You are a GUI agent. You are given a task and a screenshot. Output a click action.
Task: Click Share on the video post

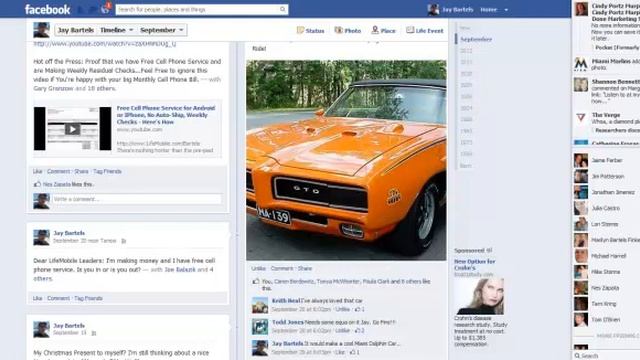81,171
